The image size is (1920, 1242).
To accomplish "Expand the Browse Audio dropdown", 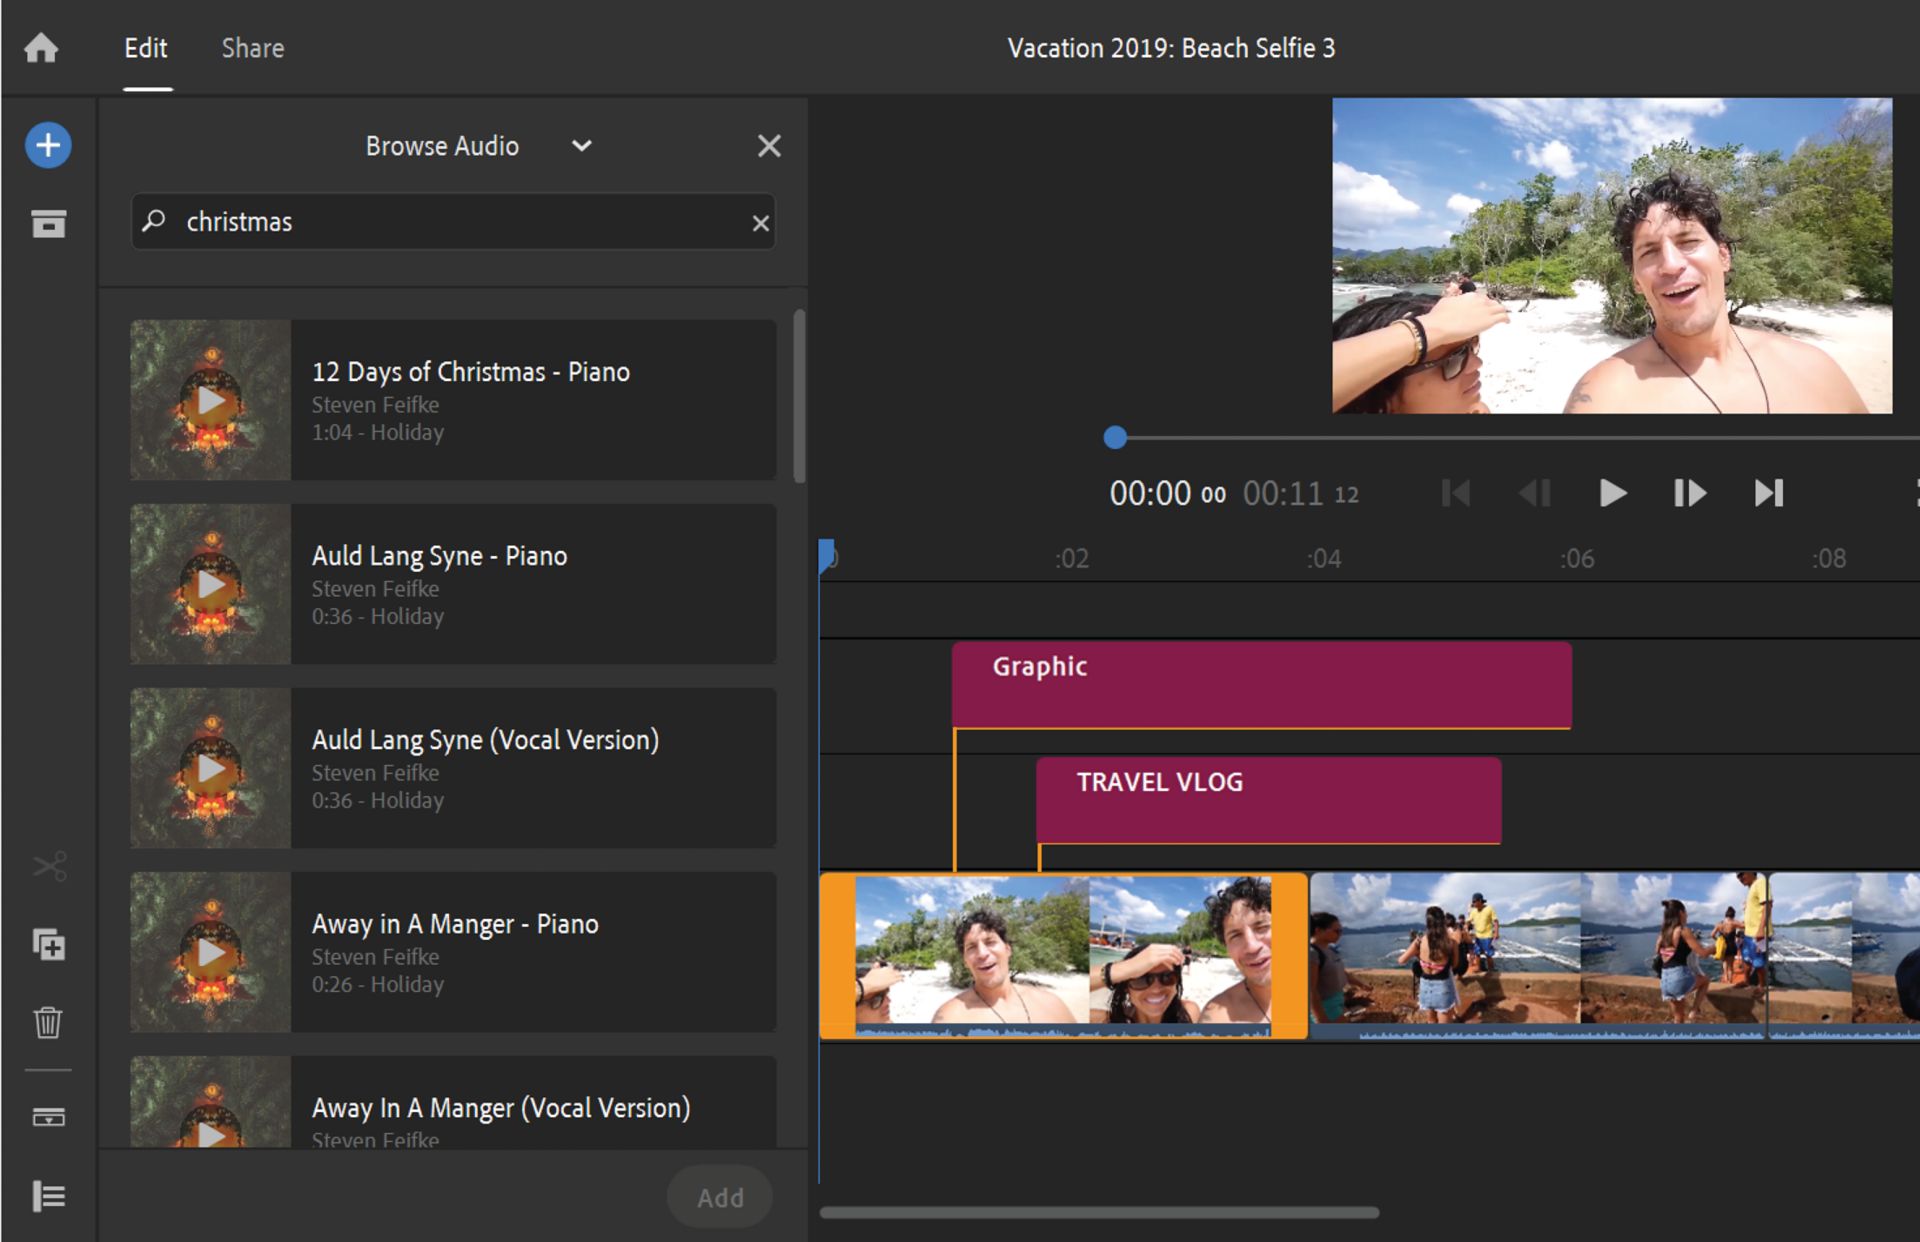I will [x=581, y=146].
